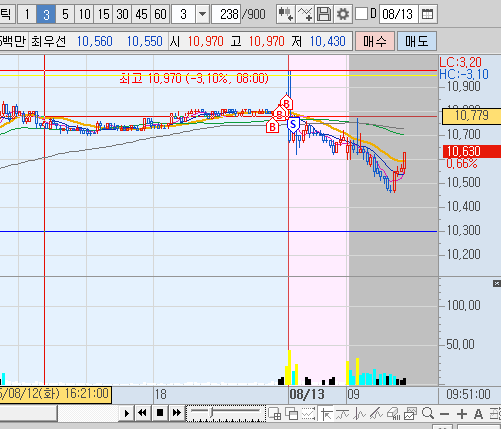Viewport: 501px width, 429px height.
Task: Click the zigzag wave line tool icon
Action: click(360, 414)
